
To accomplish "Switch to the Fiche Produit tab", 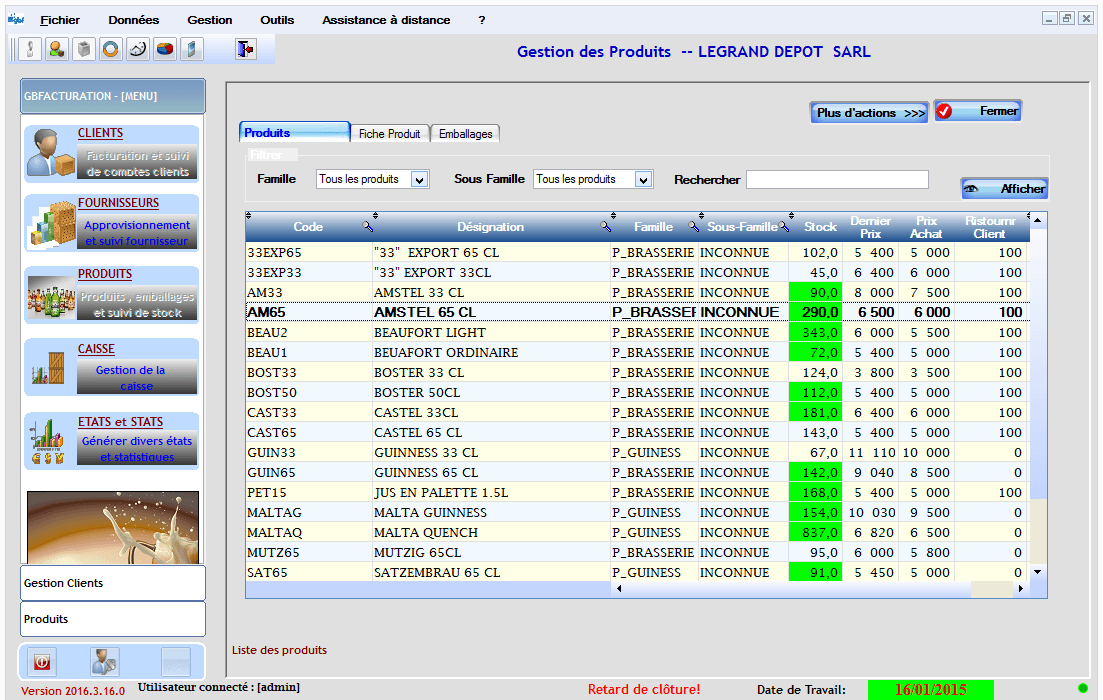I will click(389, 134).
